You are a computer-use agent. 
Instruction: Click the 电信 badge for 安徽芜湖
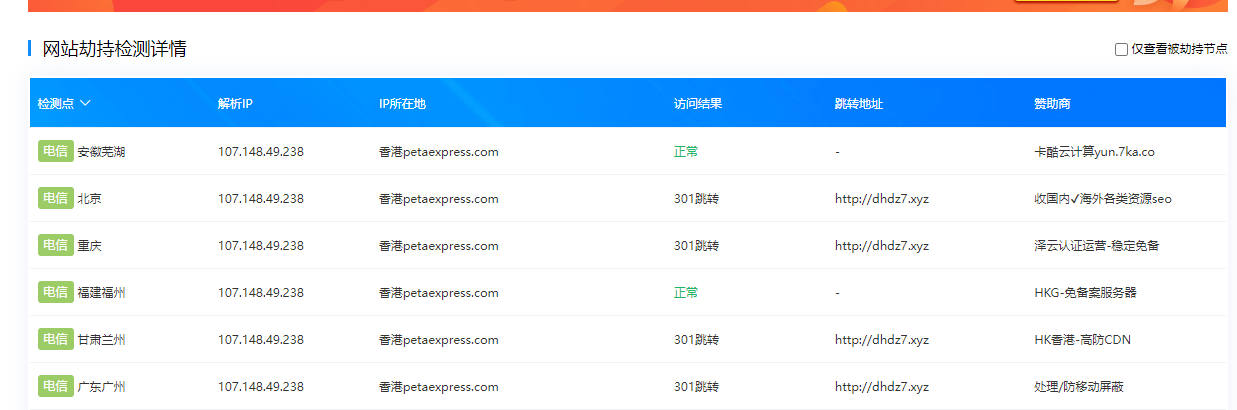[x=55, y=152]
